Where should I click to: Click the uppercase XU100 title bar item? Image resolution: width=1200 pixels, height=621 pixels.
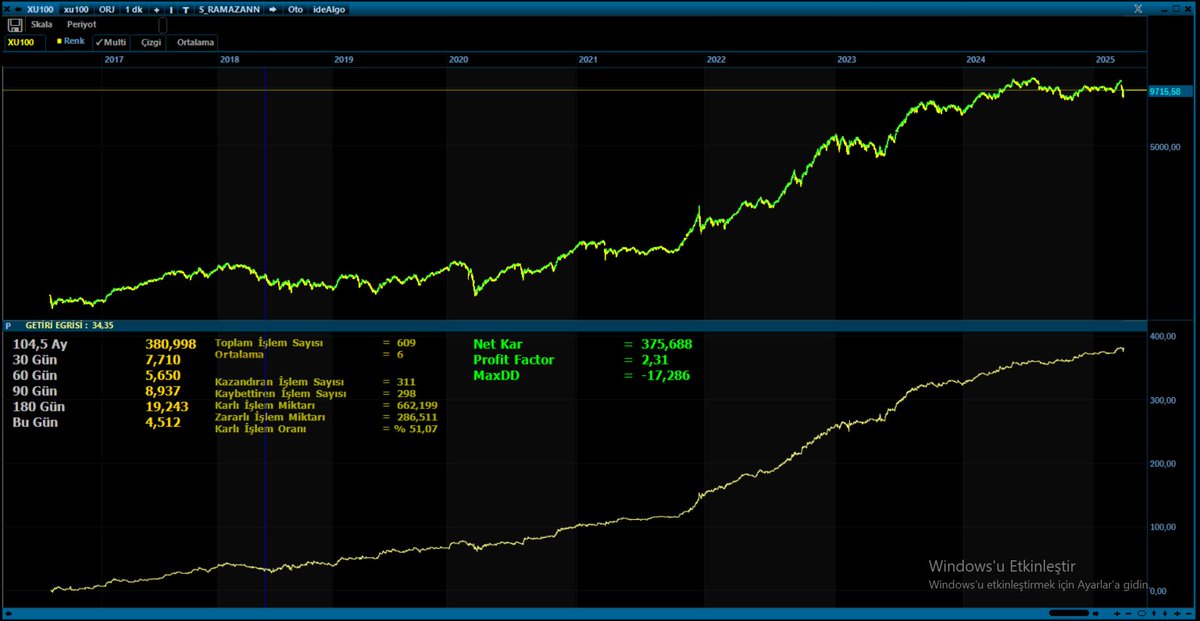tap(41, 9)
